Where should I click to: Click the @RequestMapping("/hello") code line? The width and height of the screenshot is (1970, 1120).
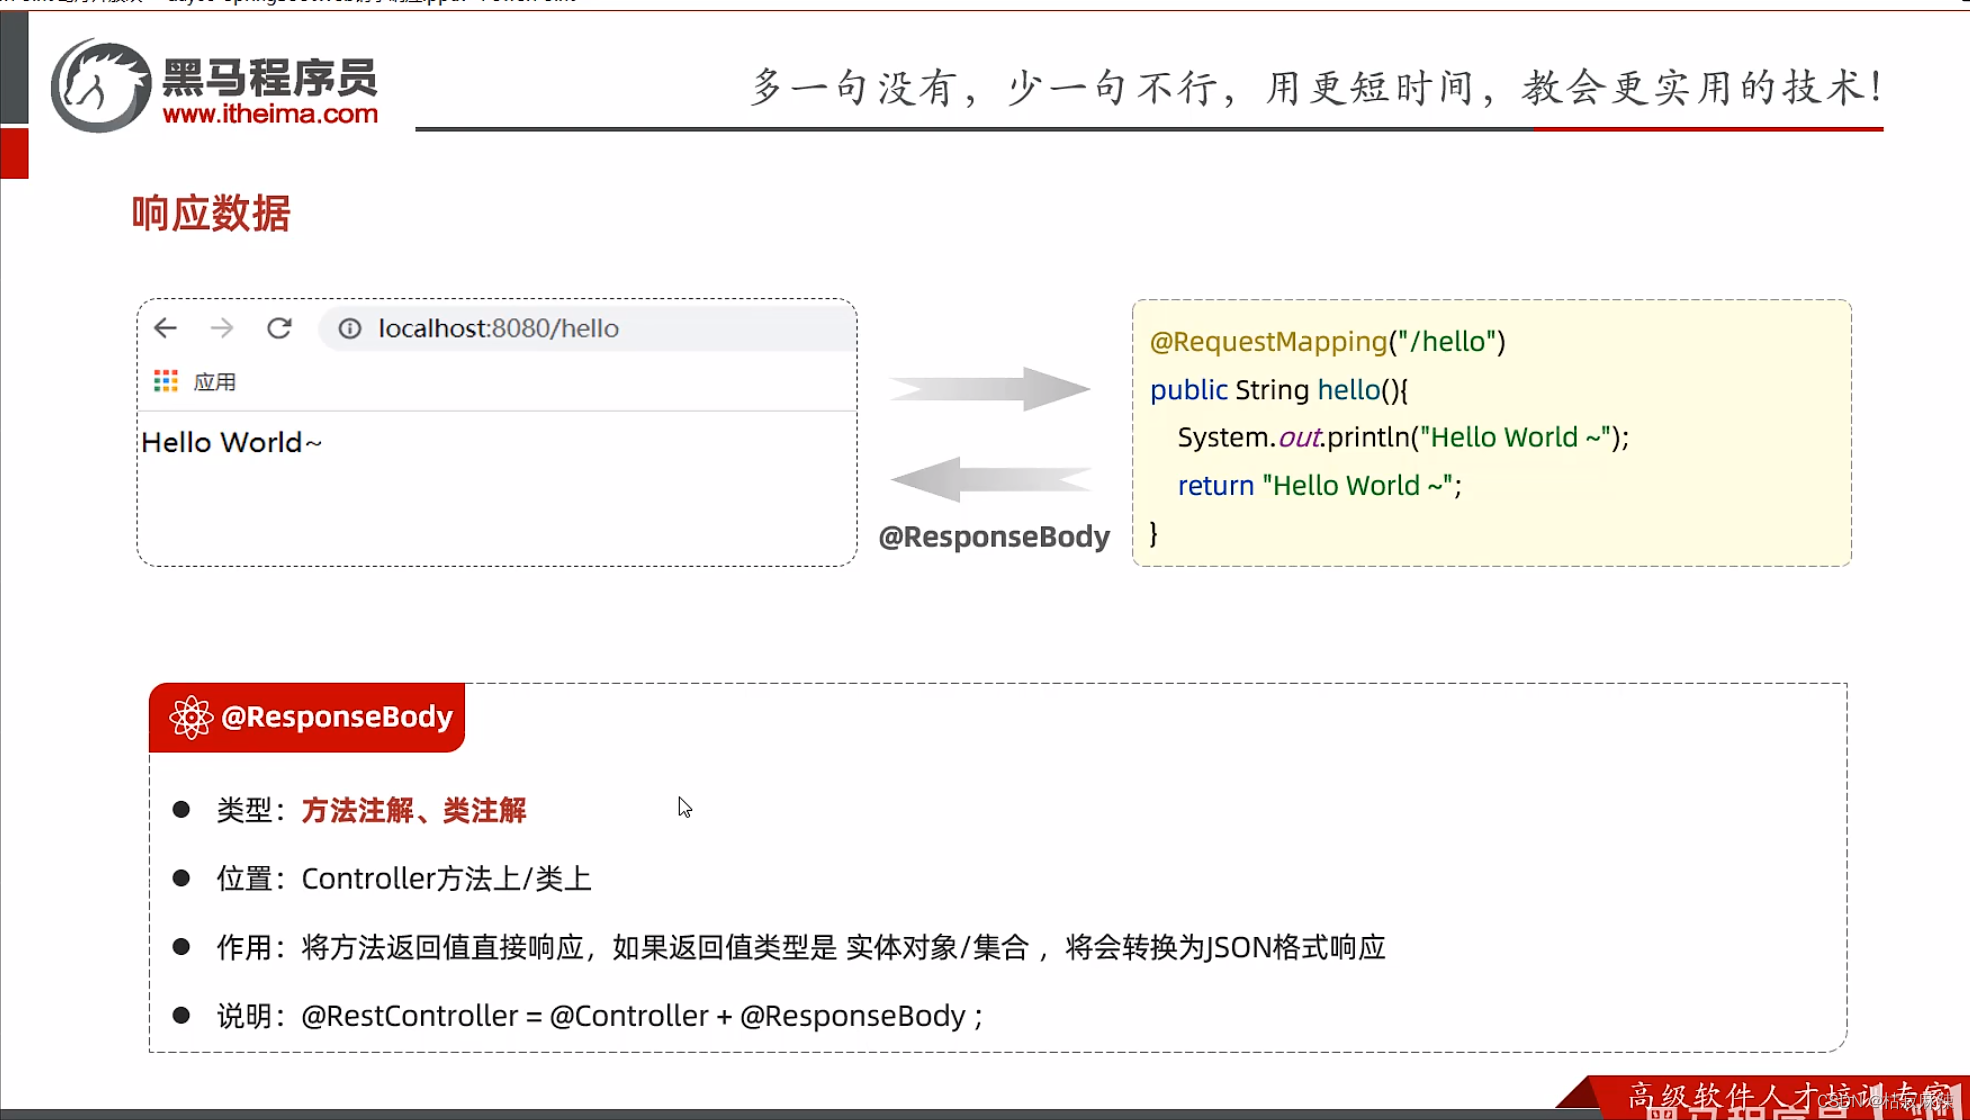(x=1327, y=342)
